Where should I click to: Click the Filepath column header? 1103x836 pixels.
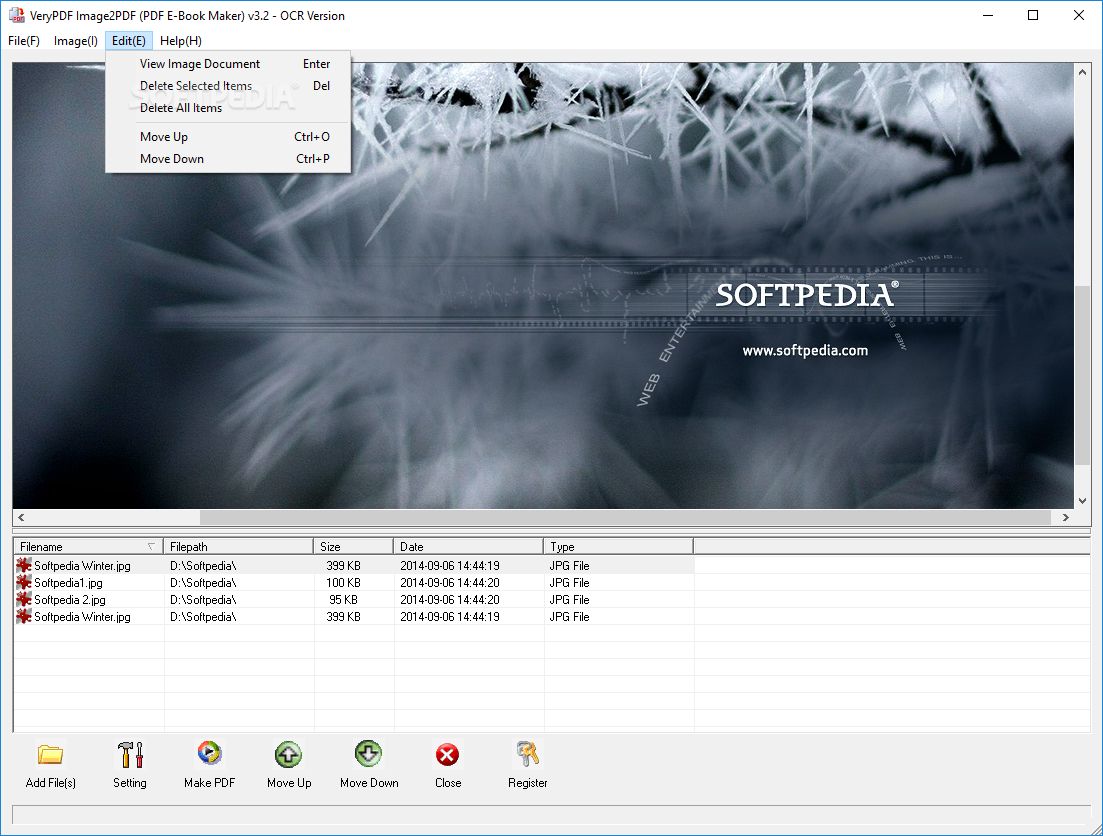point(238,547)
